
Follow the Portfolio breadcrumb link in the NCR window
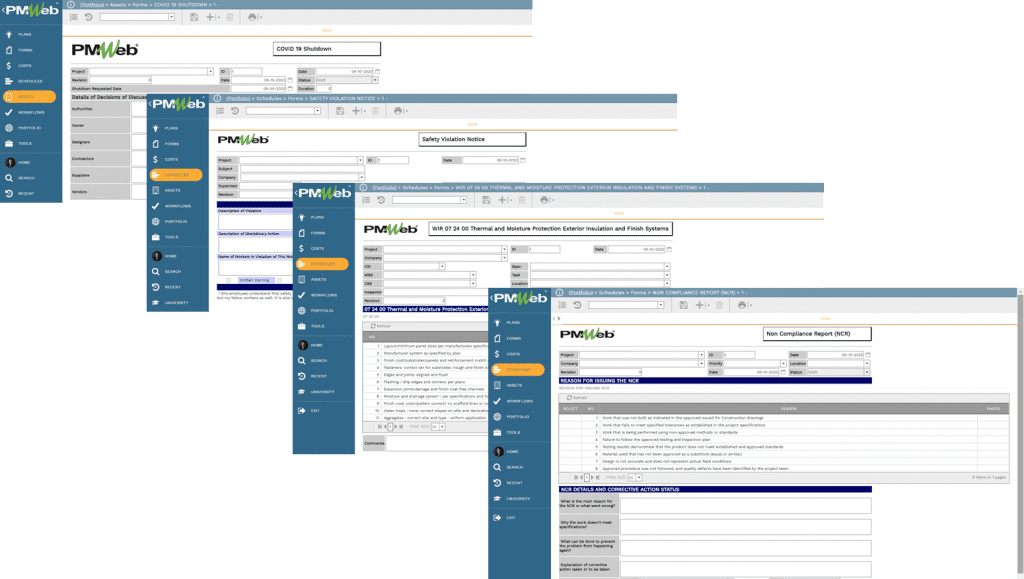tap(581, 292)
